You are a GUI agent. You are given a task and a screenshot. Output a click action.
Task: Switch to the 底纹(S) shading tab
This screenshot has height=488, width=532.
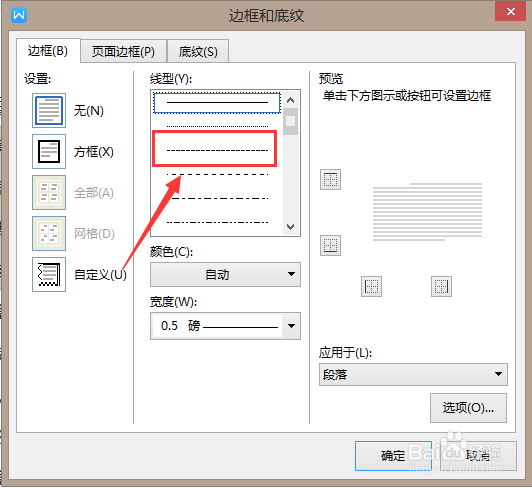coord(198,52)
